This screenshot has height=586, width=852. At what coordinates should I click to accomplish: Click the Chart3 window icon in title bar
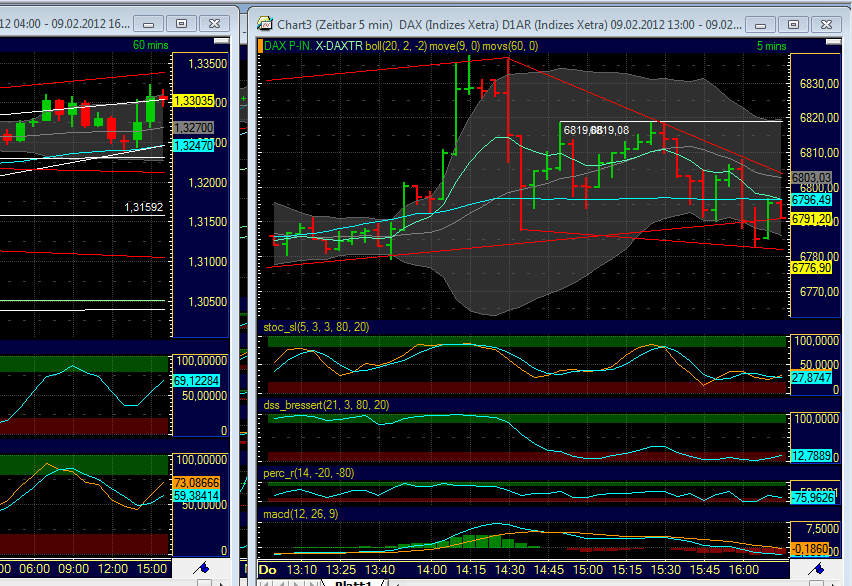tap(264, 22)
